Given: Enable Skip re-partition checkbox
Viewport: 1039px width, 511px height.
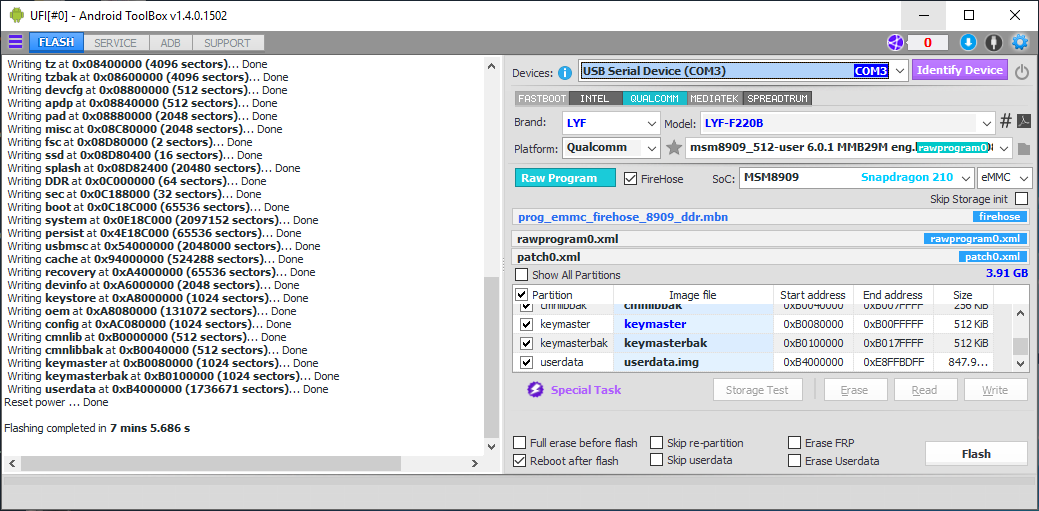Looking at the screenshot, I should 656,443.
